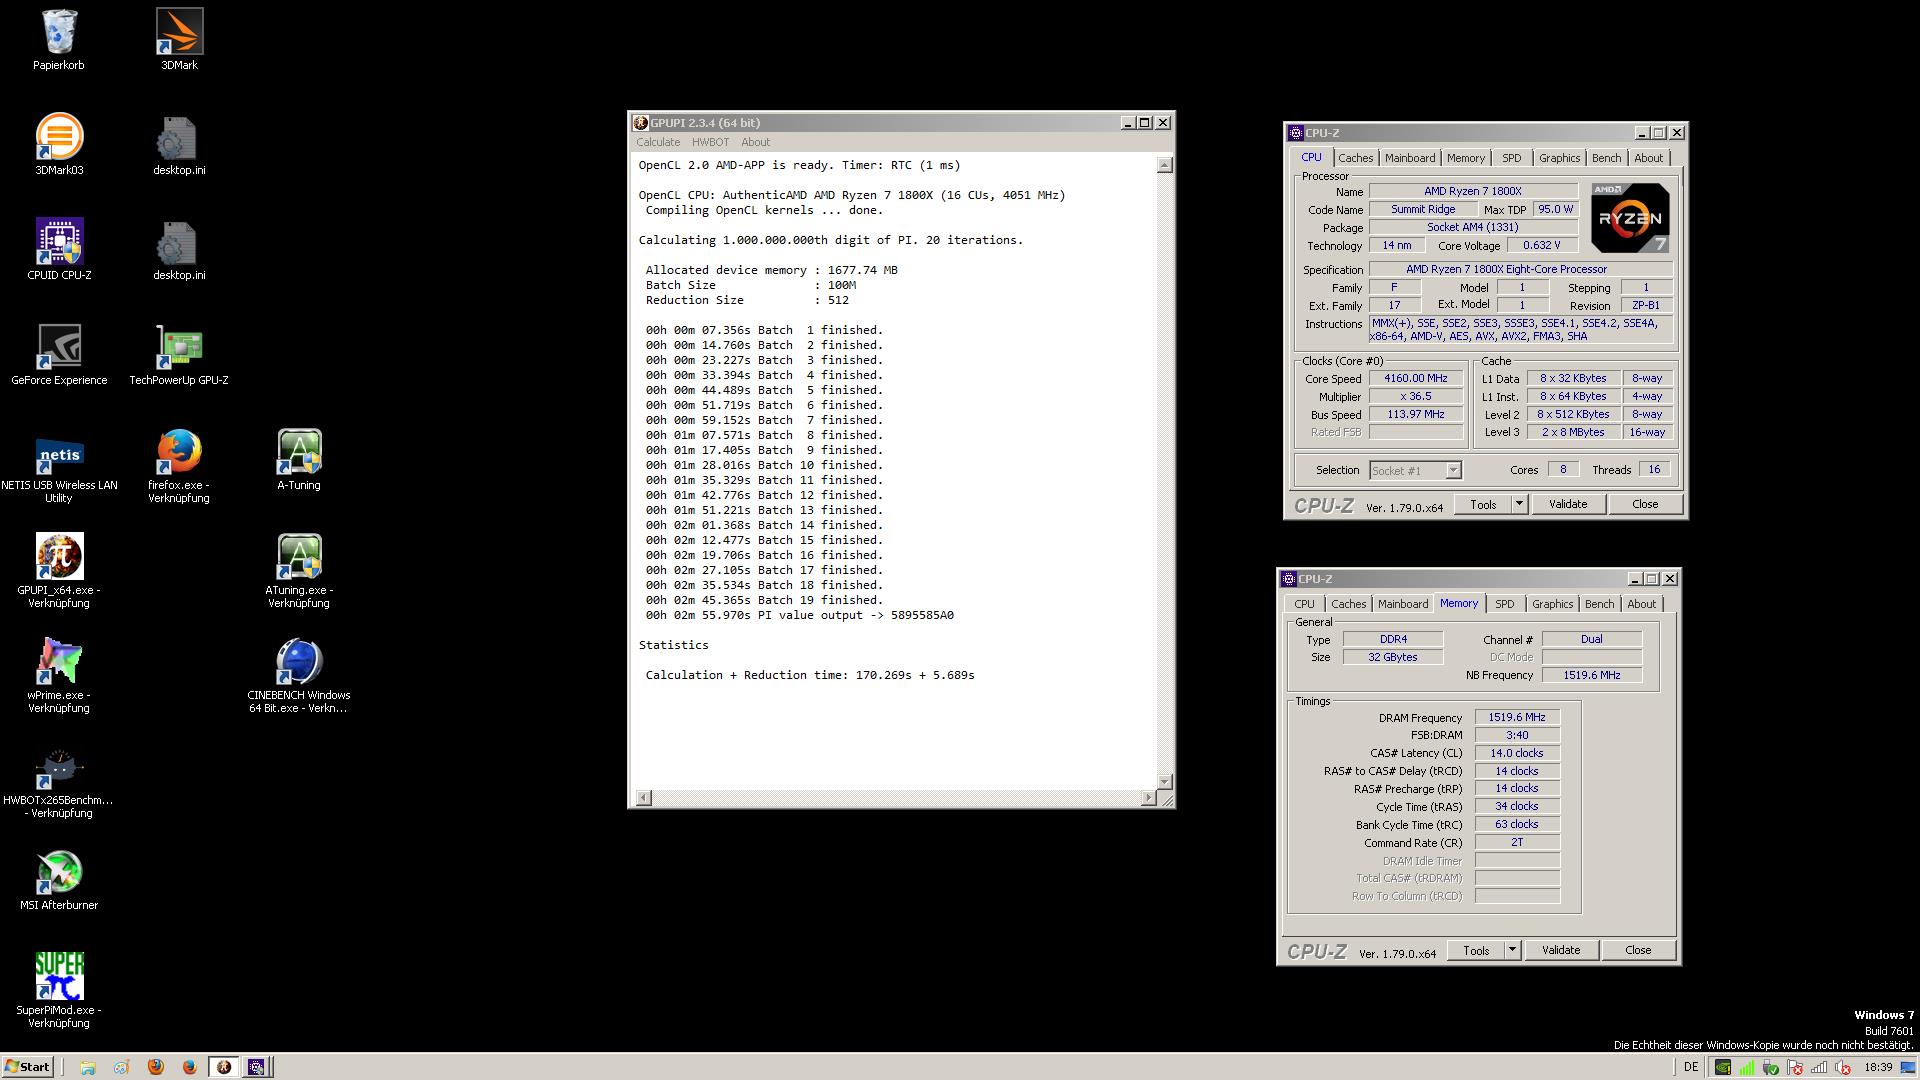Select the SuperPiMod.exe shortcut icon

pyautogui.click(x=59, y=990)
